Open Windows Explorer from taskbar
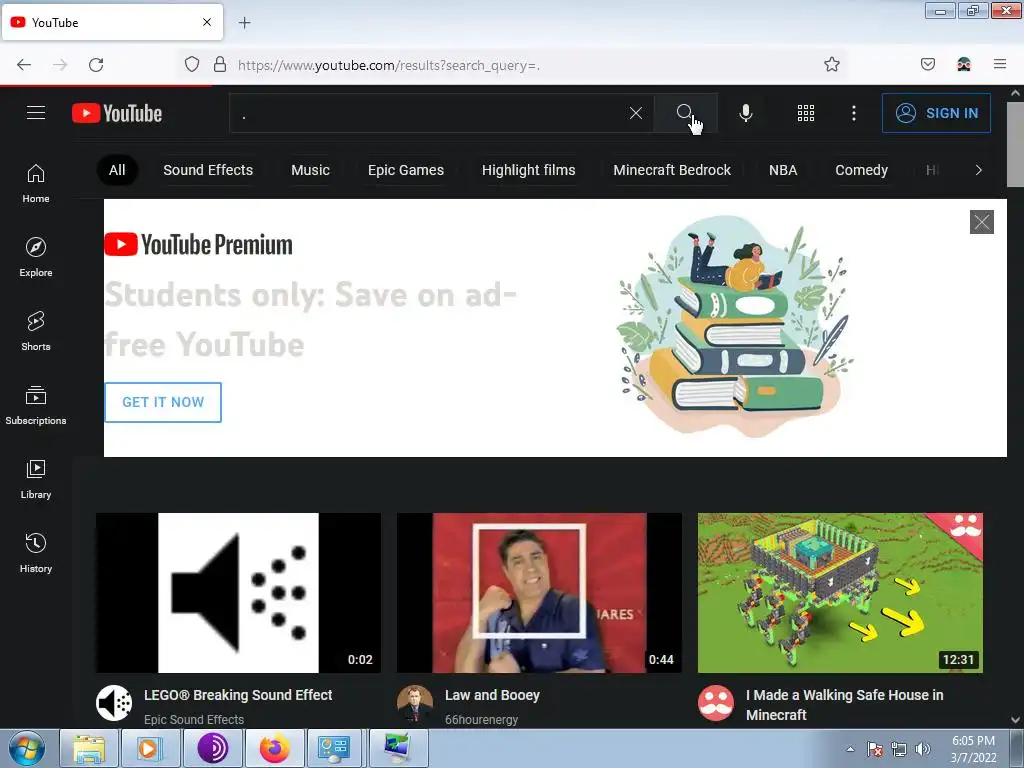The height and width of the screenshot is (768, 1024). pos(89,748)
